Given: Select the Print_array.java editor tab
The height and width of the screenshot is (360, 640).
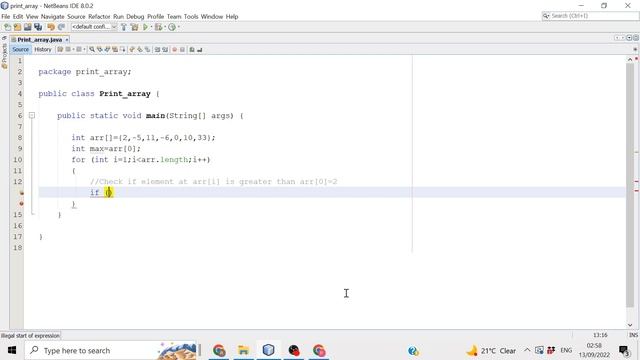Looking at the screenshot, I should 39,40.
